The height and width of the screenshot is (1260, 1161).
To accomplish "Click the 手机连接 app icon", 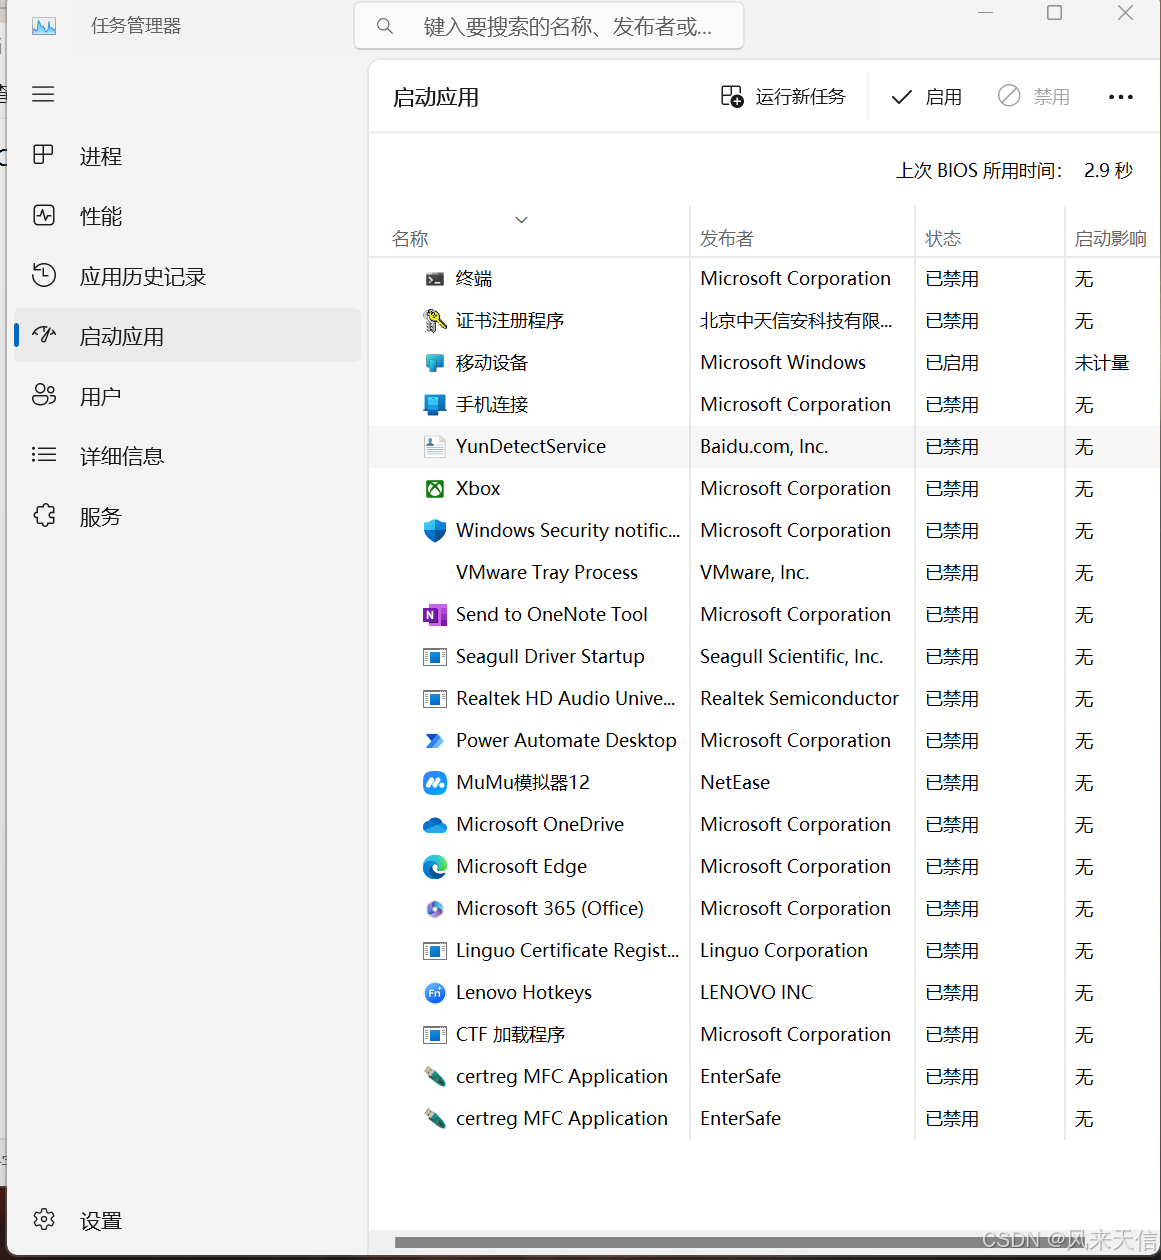I will 434,405.
